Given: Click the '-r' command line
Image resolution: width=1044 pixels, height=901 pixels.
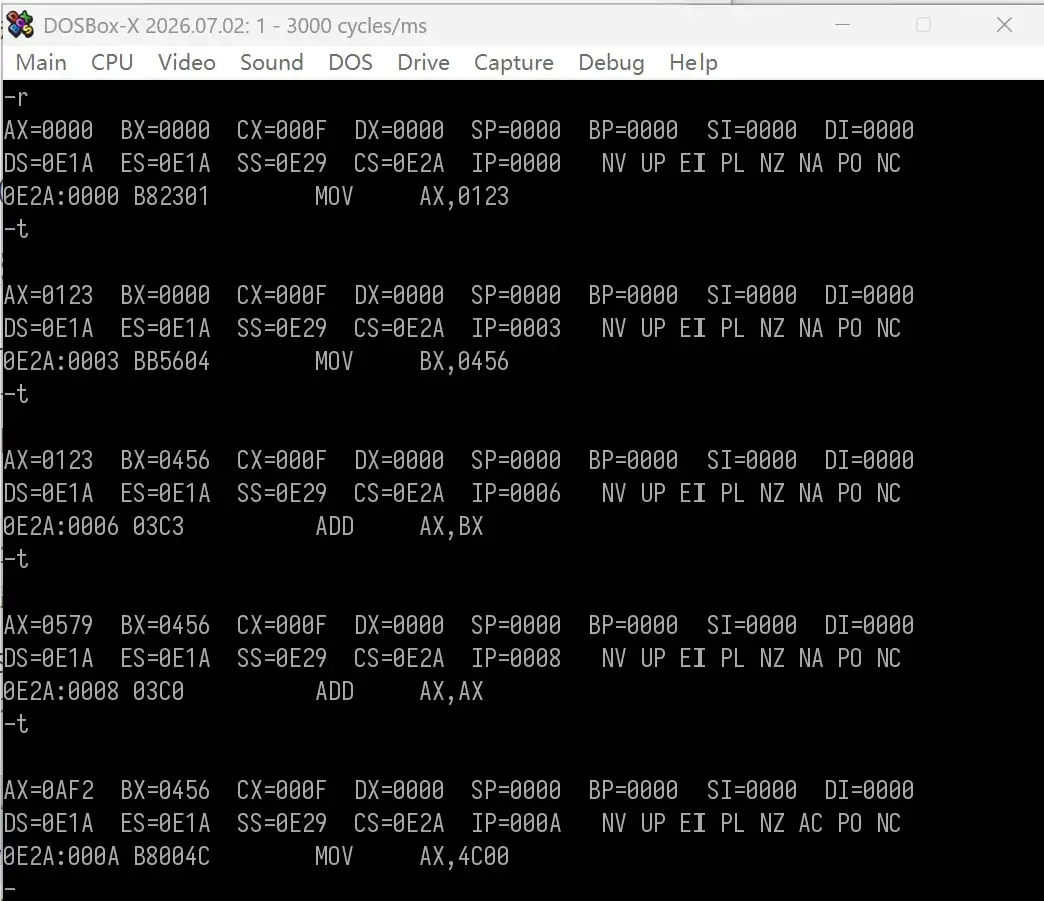Looking at the screenshot, I should [16, 98].
